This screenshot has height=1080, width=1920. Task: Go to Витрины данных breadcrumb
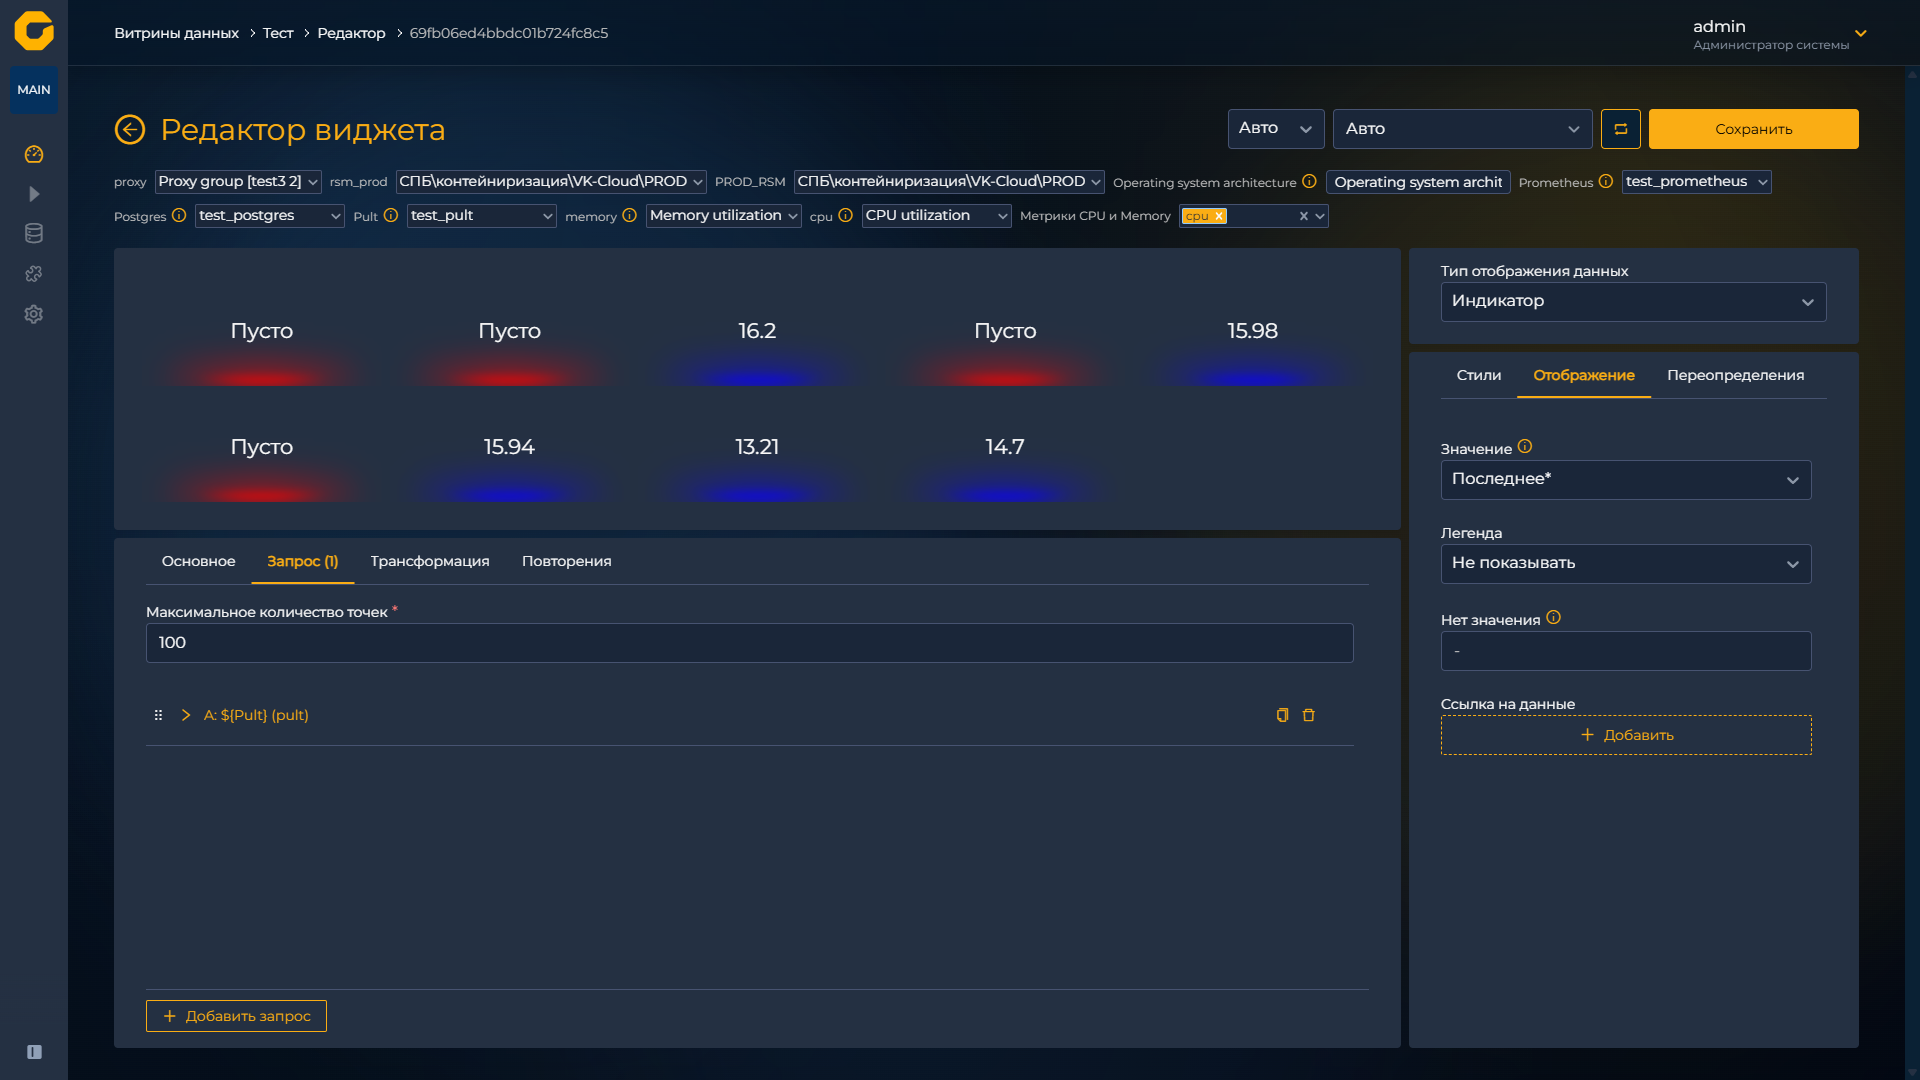[176, 33]
